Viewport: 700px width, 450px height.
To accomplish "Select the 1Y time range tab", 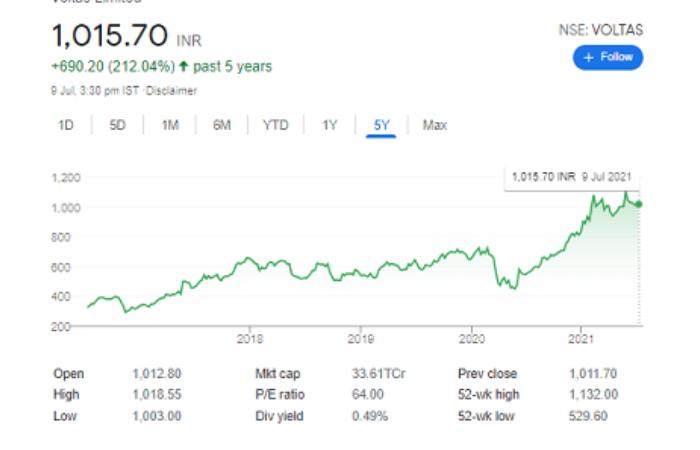I will (x=329, y=125).
